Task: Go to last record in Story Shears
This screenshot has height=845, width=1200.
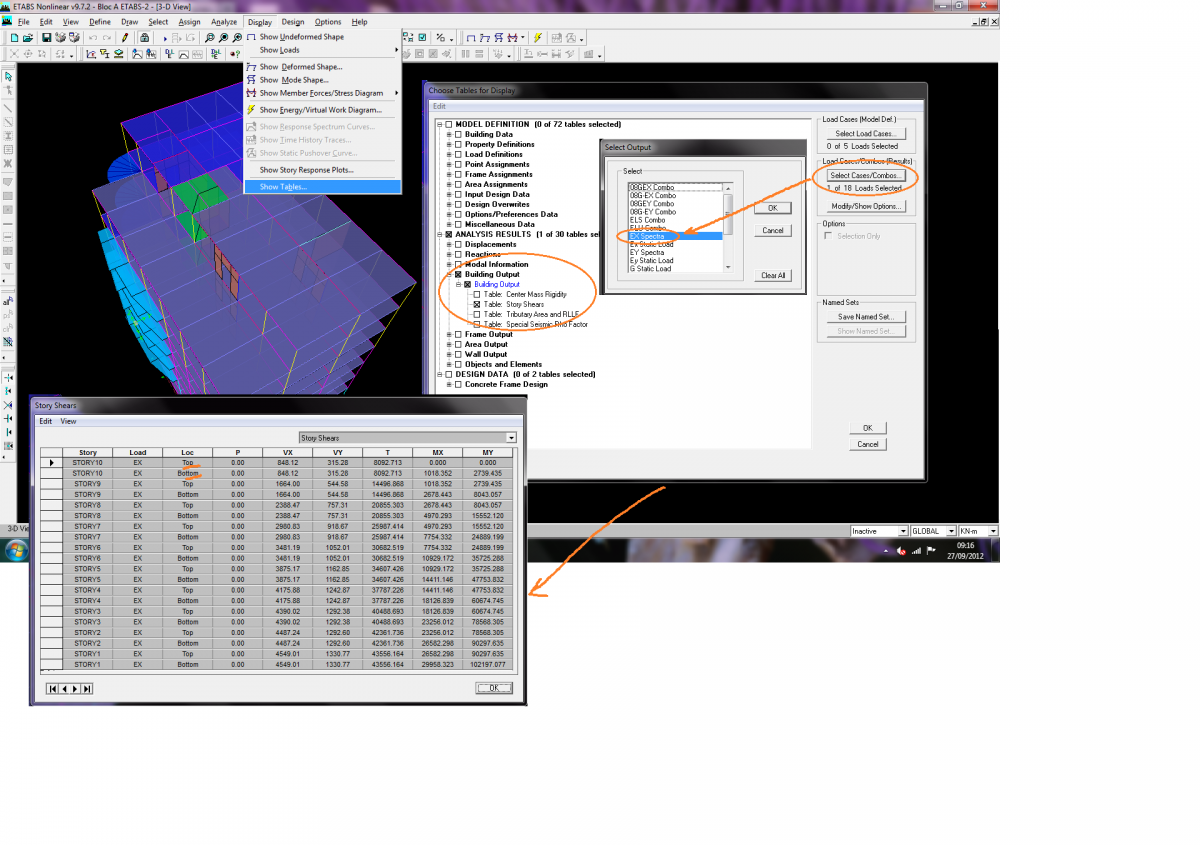Action: pyautogui.click(x=87, y=688)
